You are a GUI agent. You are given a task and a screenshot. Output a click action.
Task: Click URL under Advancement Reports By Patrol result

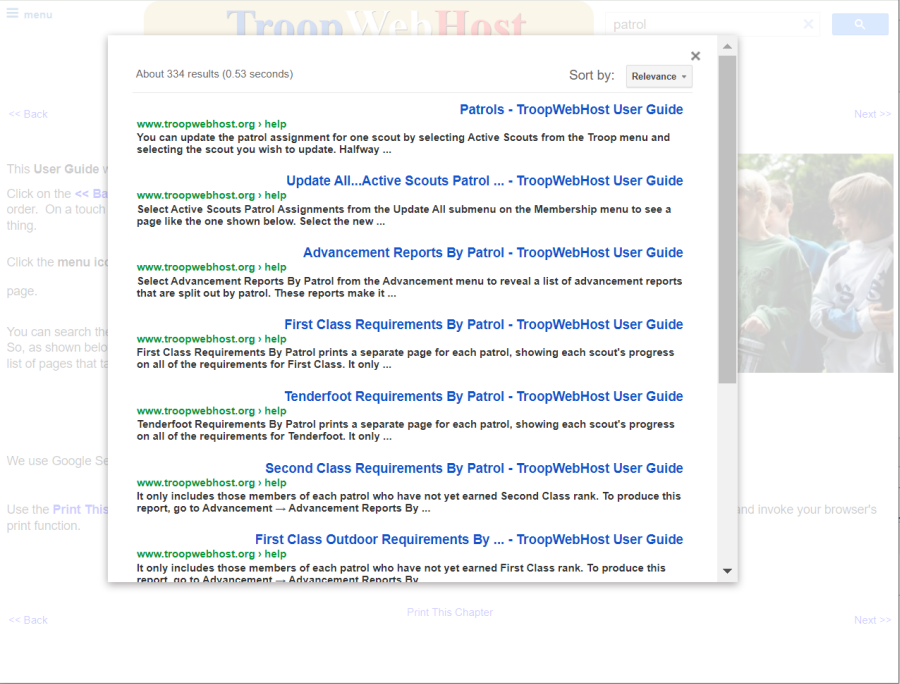(x=211, y=267)
